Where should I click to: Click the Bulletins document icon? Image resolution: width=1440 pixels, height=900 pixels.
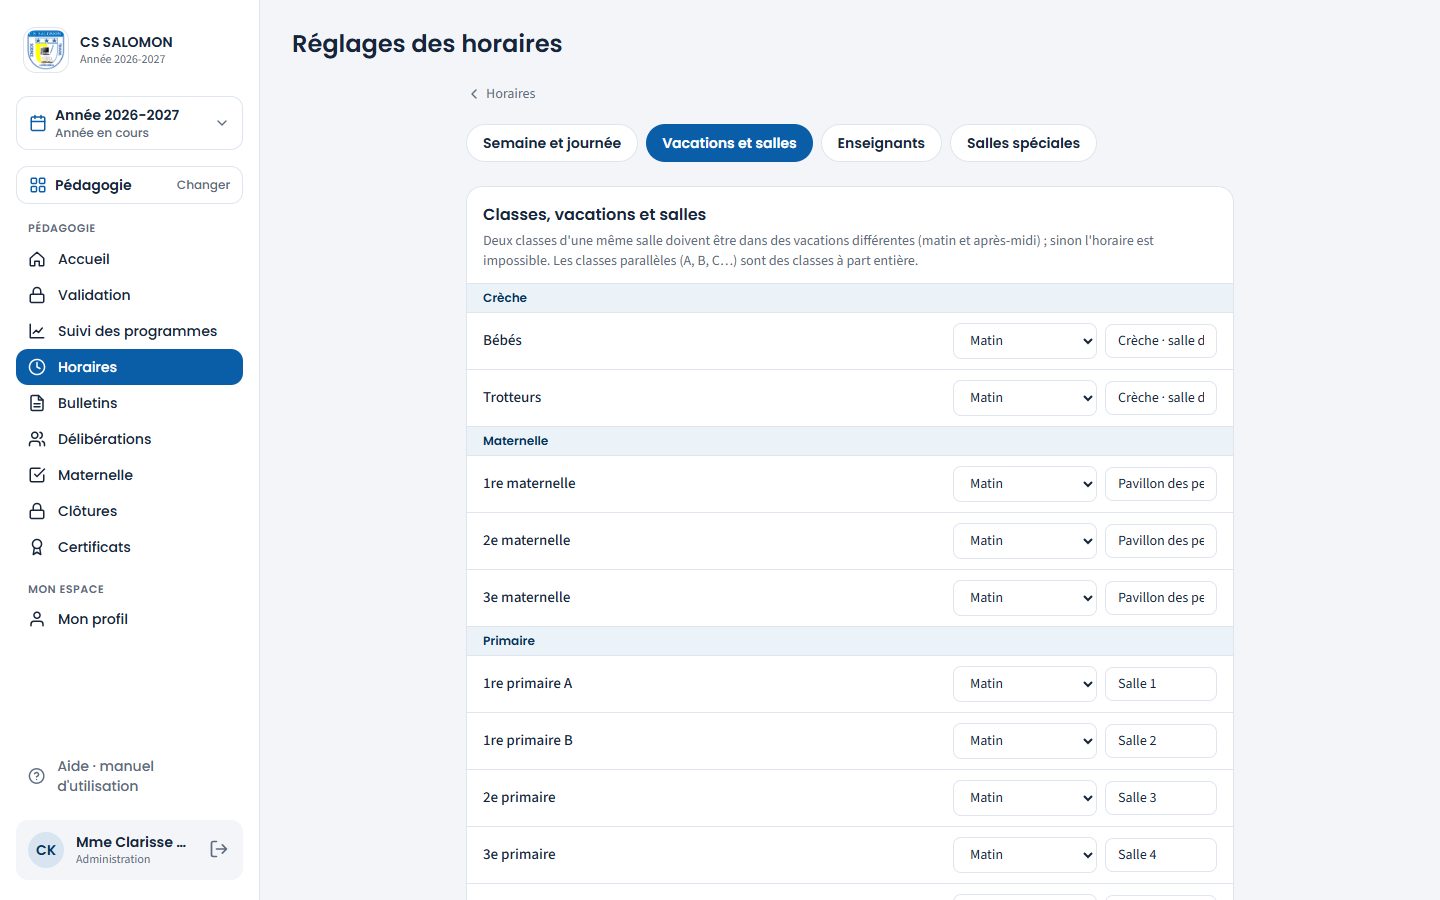(37, 403)
